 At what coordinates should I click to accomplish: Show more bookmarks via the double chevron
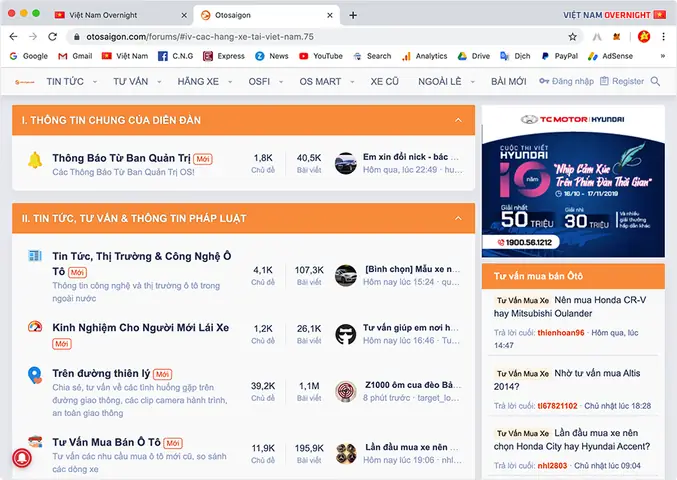tap(663, 56)
